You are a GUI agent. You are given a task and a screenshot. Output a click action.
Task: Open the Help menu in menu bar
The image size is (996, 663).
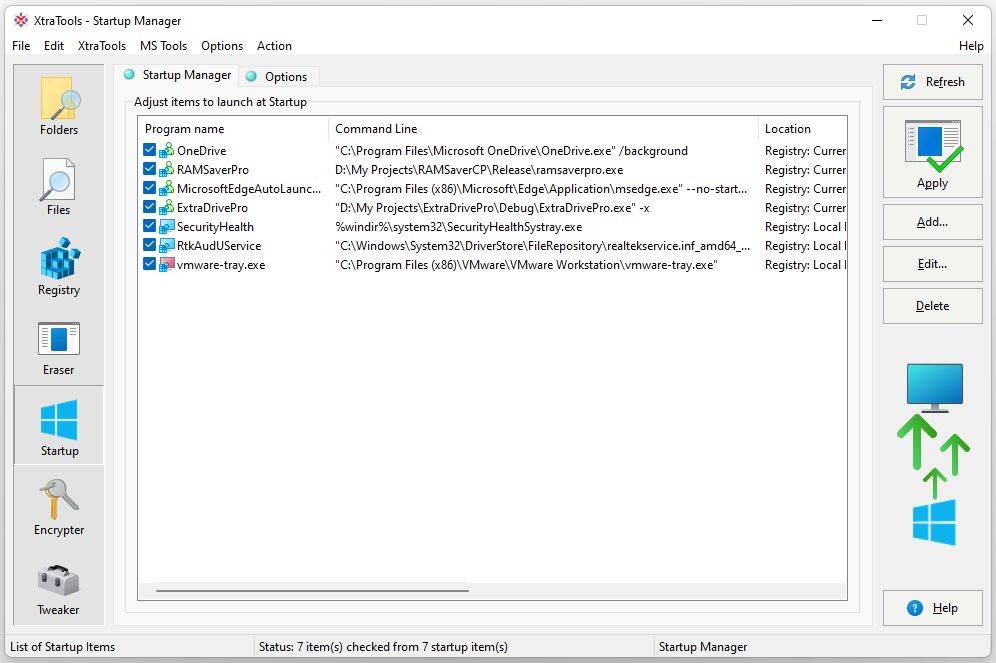971,46
